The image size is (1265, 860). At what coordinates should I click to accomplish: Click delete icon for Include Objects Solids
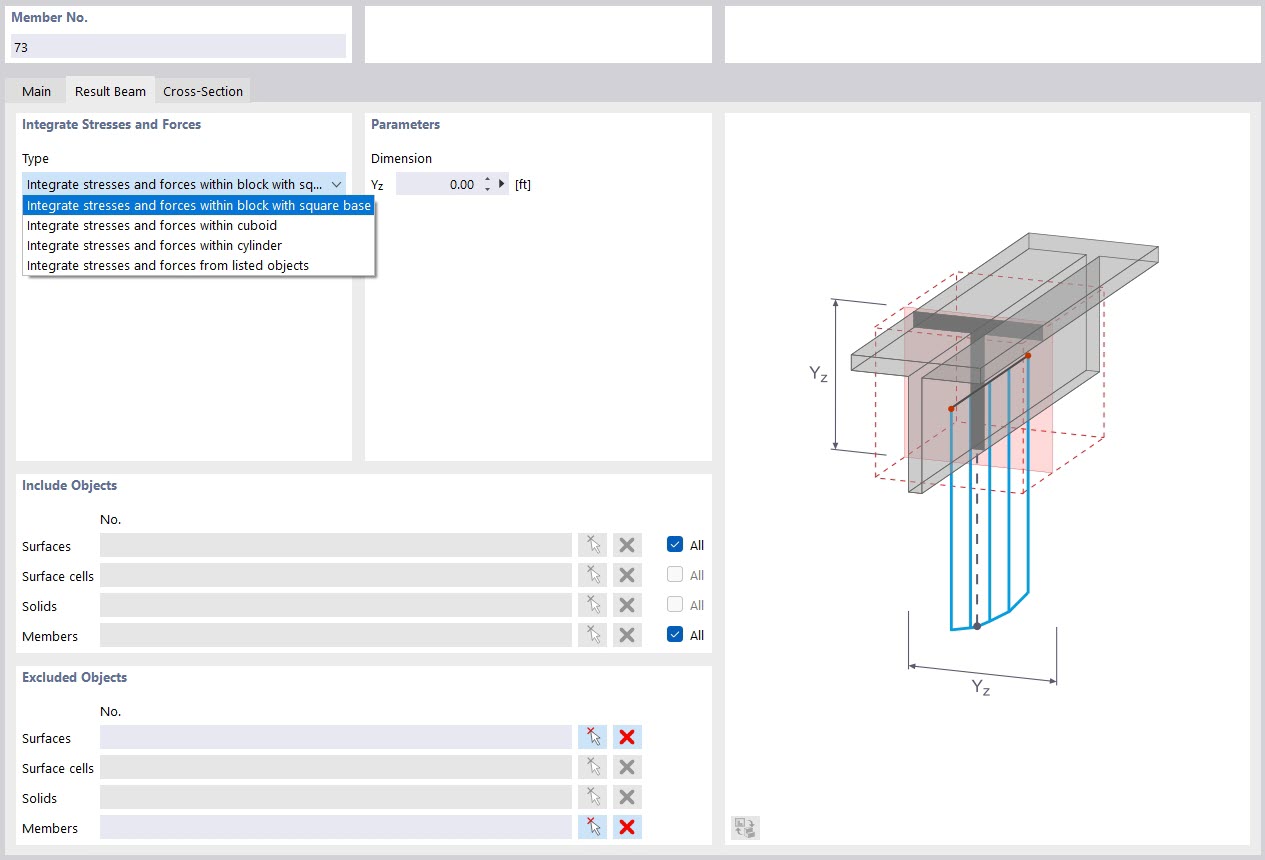[627, 606]
